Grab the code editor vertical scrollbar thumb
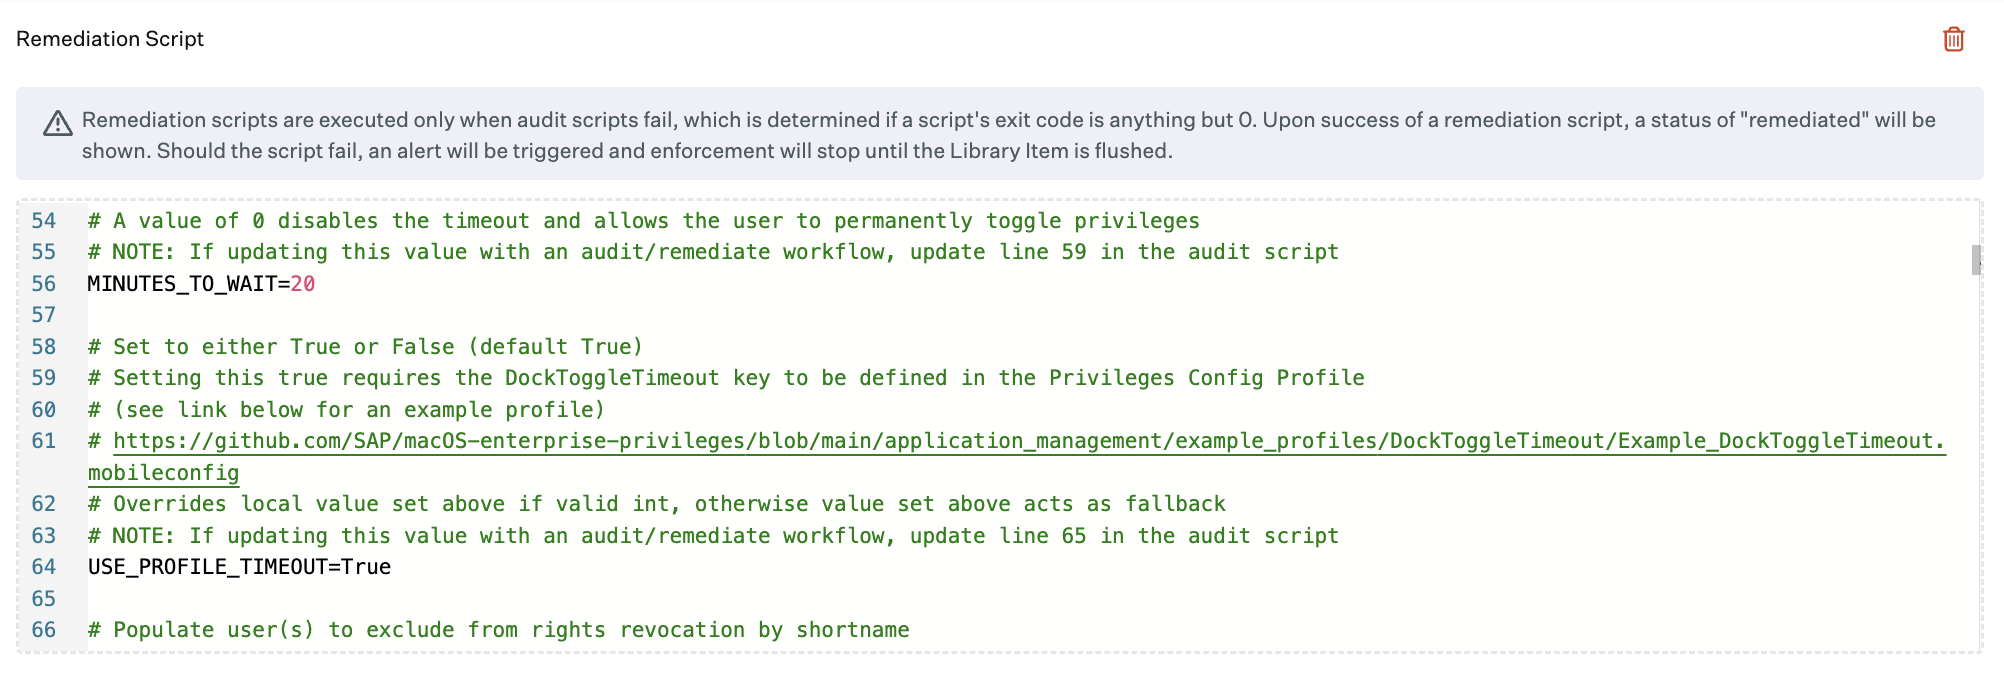 pos(1976,260)
